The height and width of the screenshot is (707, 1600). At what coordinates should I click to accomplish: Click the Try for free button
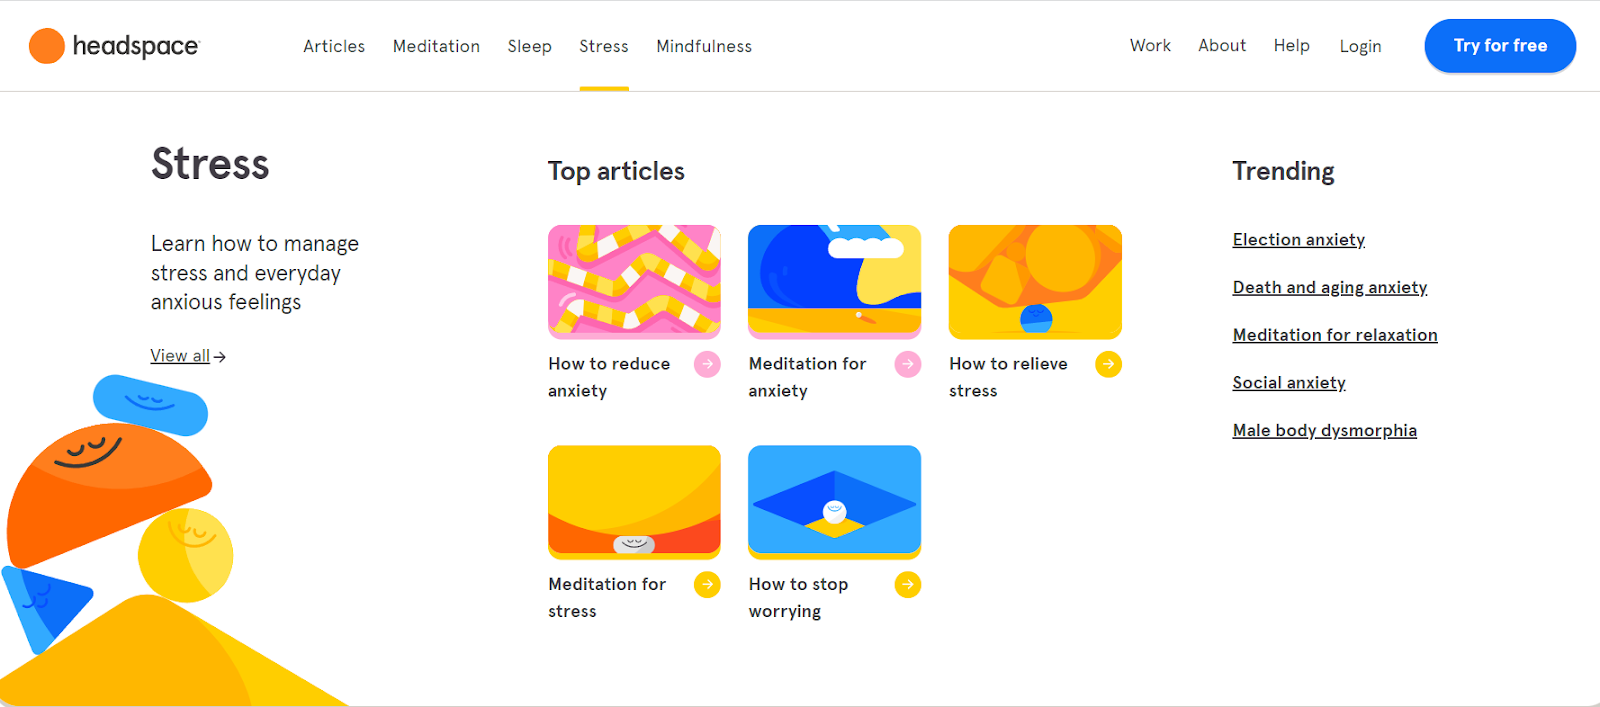click(1500, 46)
